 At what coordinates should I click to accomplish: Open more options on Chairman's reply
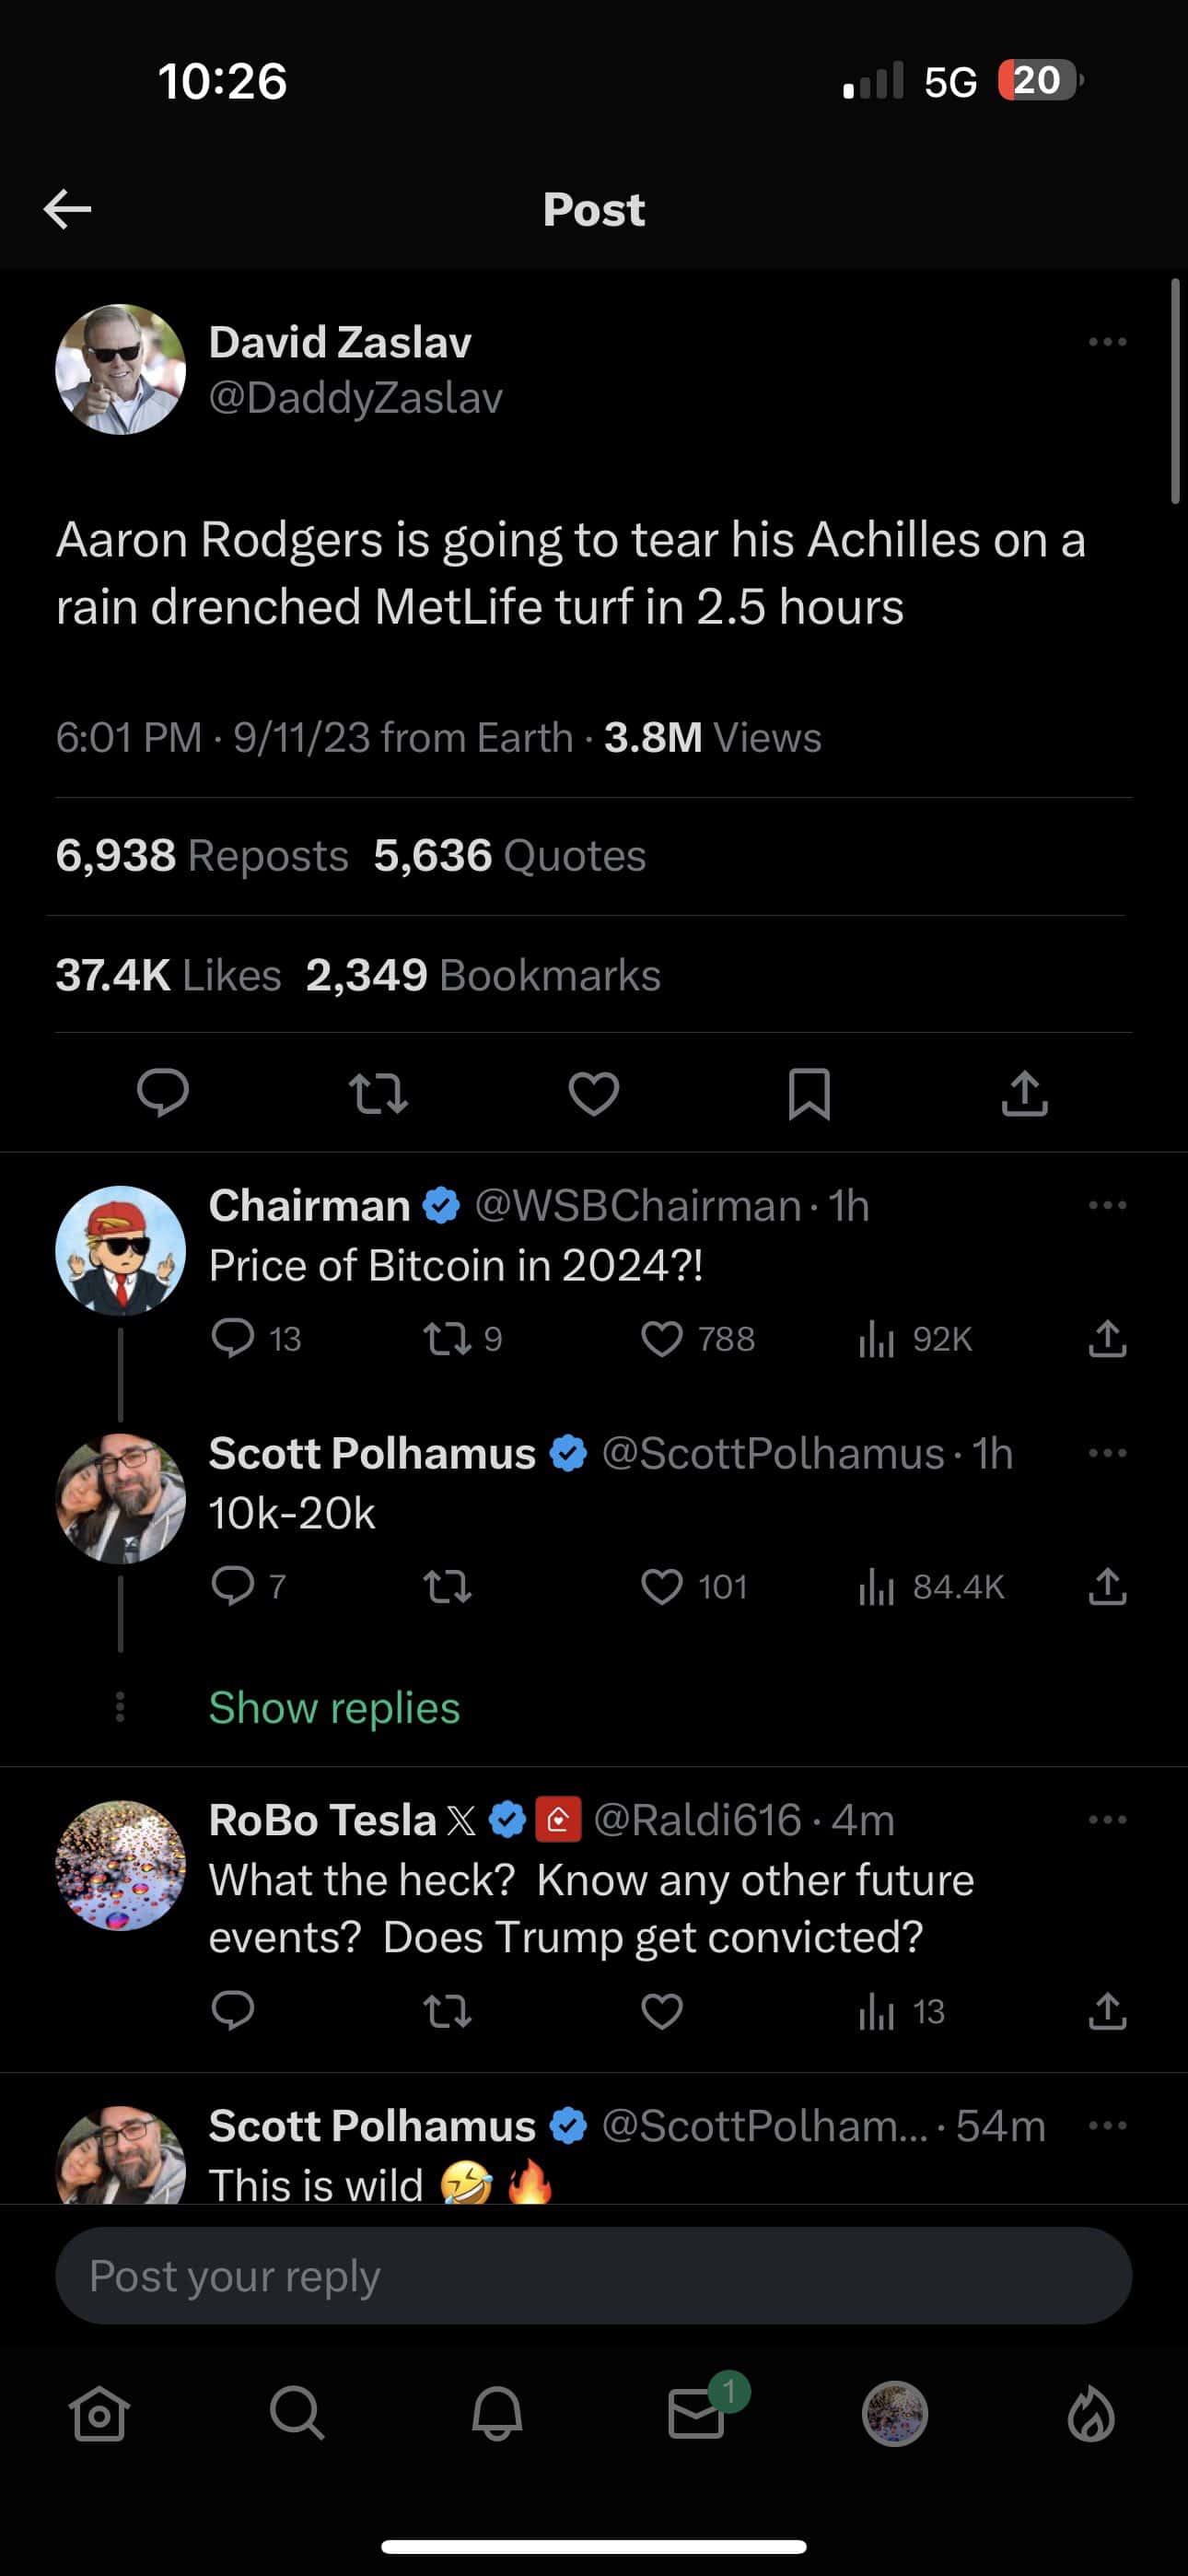(x=1107, y=1205)
